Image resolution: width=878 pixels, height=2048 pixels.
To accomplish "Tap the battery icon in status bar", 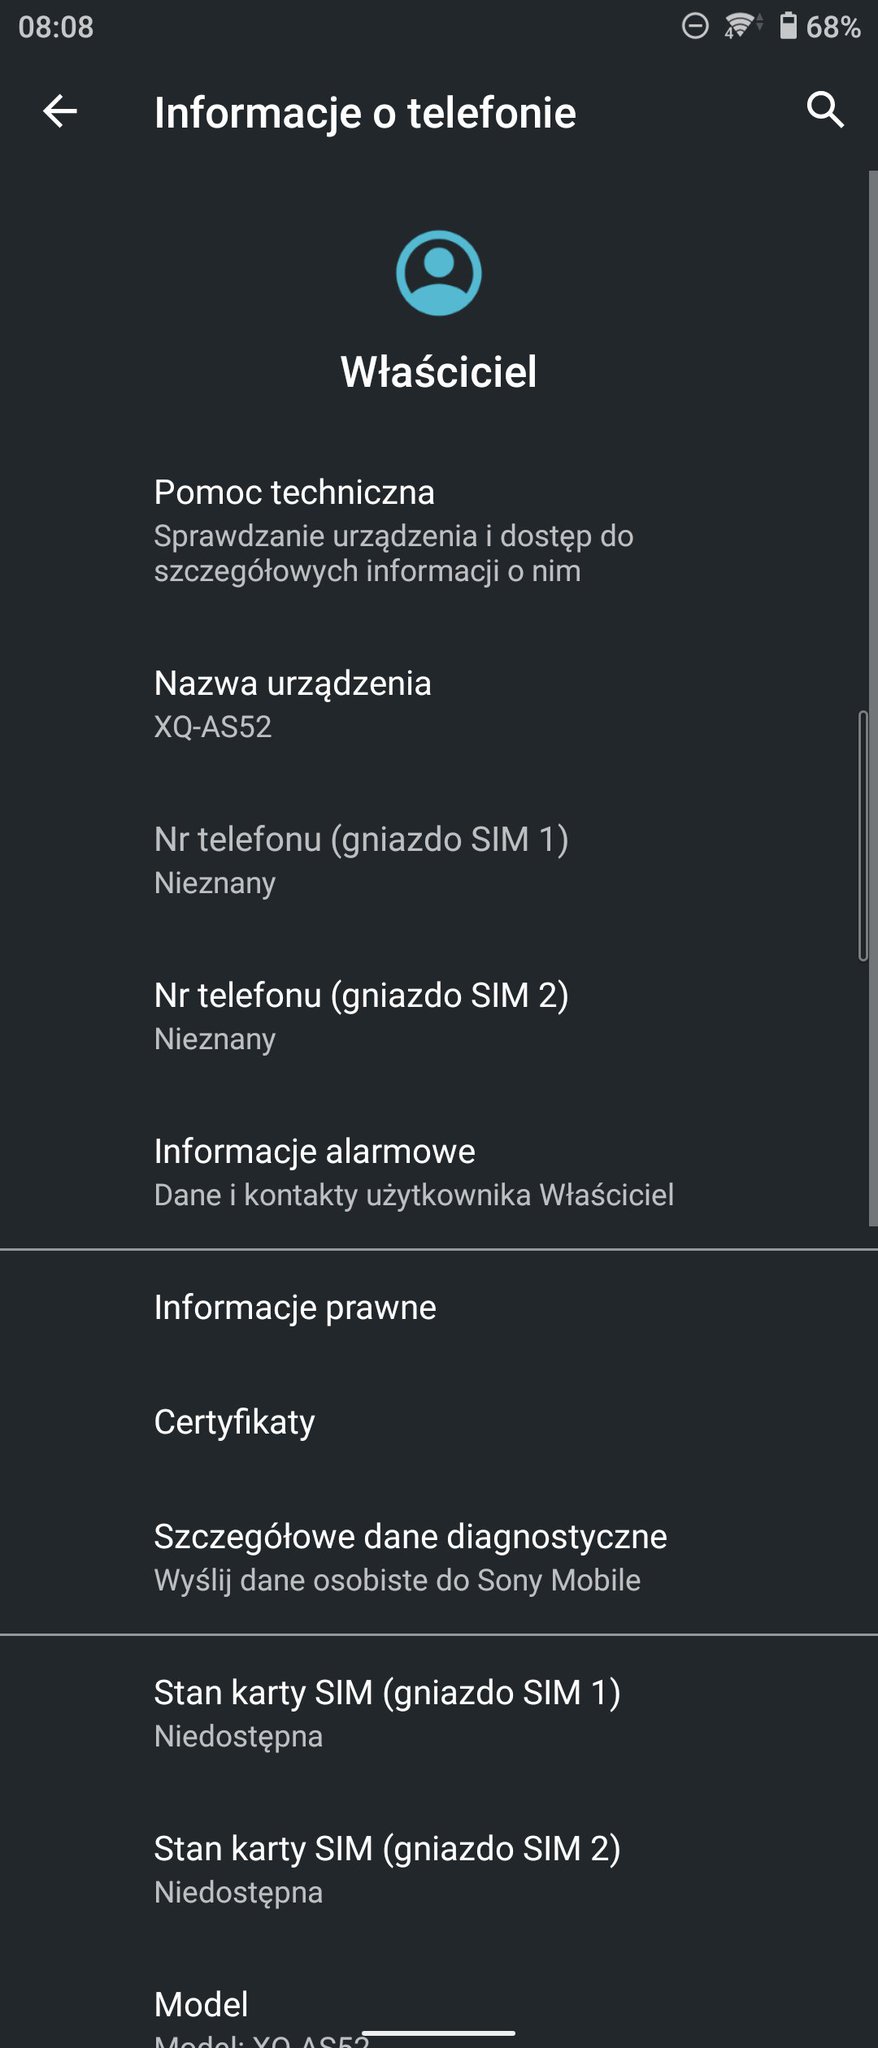I will point(789,26).
